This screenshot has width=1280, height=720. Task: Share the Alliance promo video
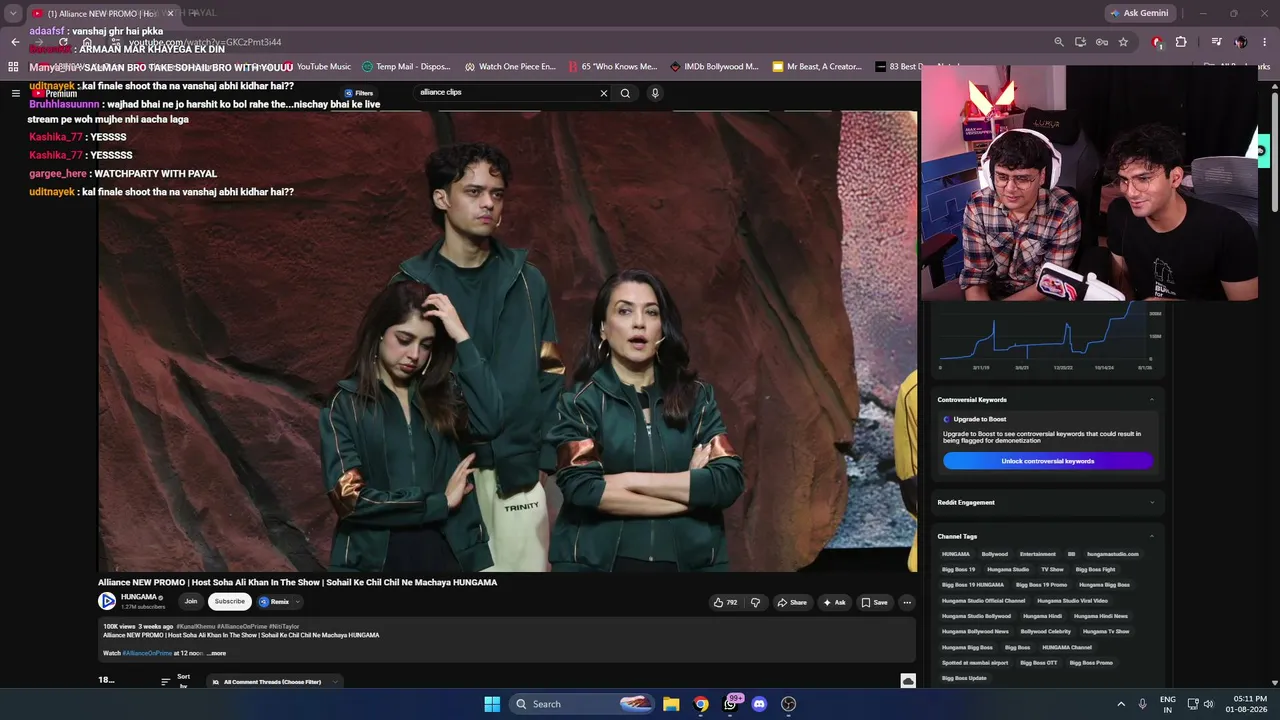(x=791, y=602)
